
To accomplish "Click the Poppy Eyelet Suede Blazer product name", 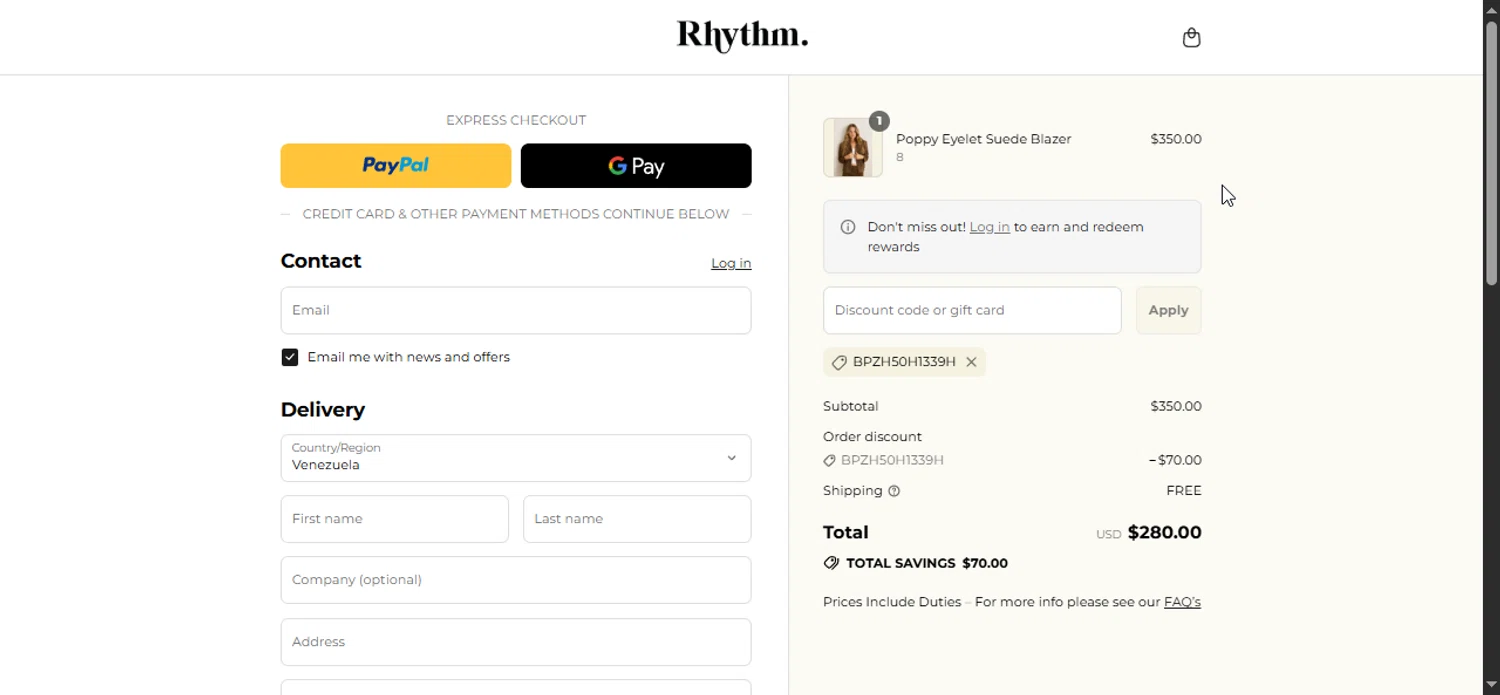I will pyautogui.click(x=983, y=139).
